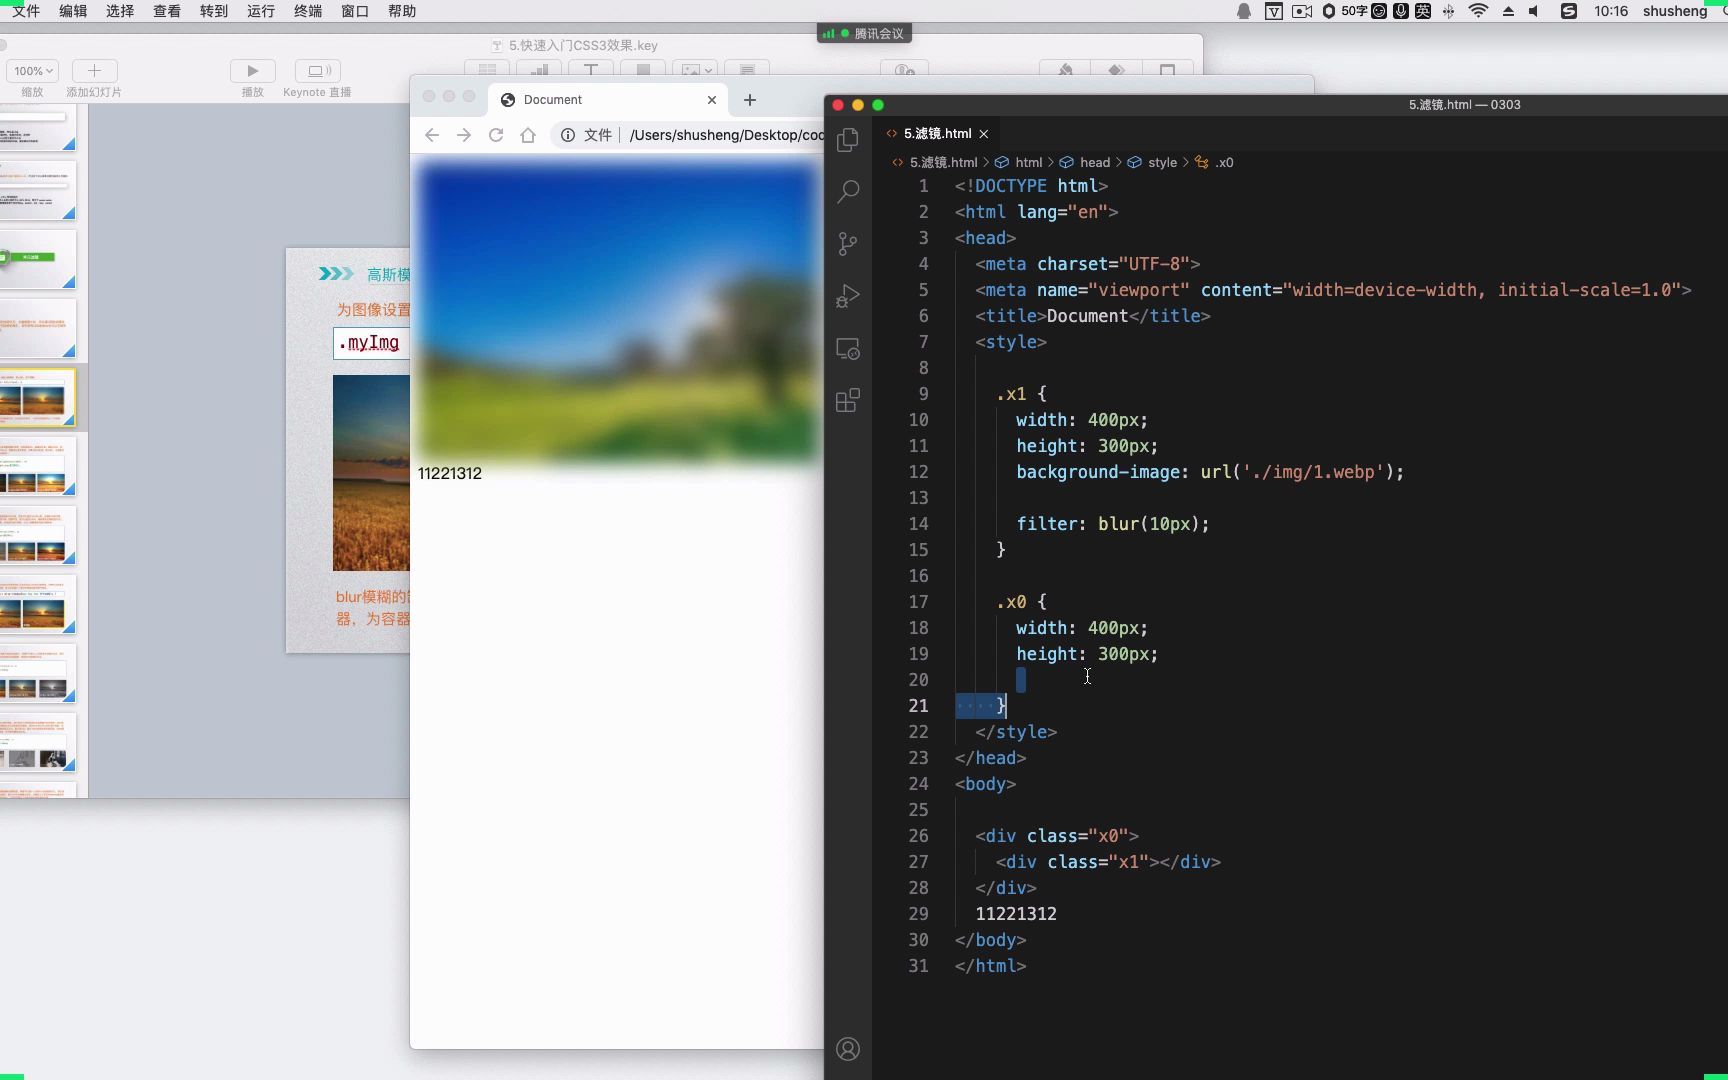Open the 窗口 menu

355,11
